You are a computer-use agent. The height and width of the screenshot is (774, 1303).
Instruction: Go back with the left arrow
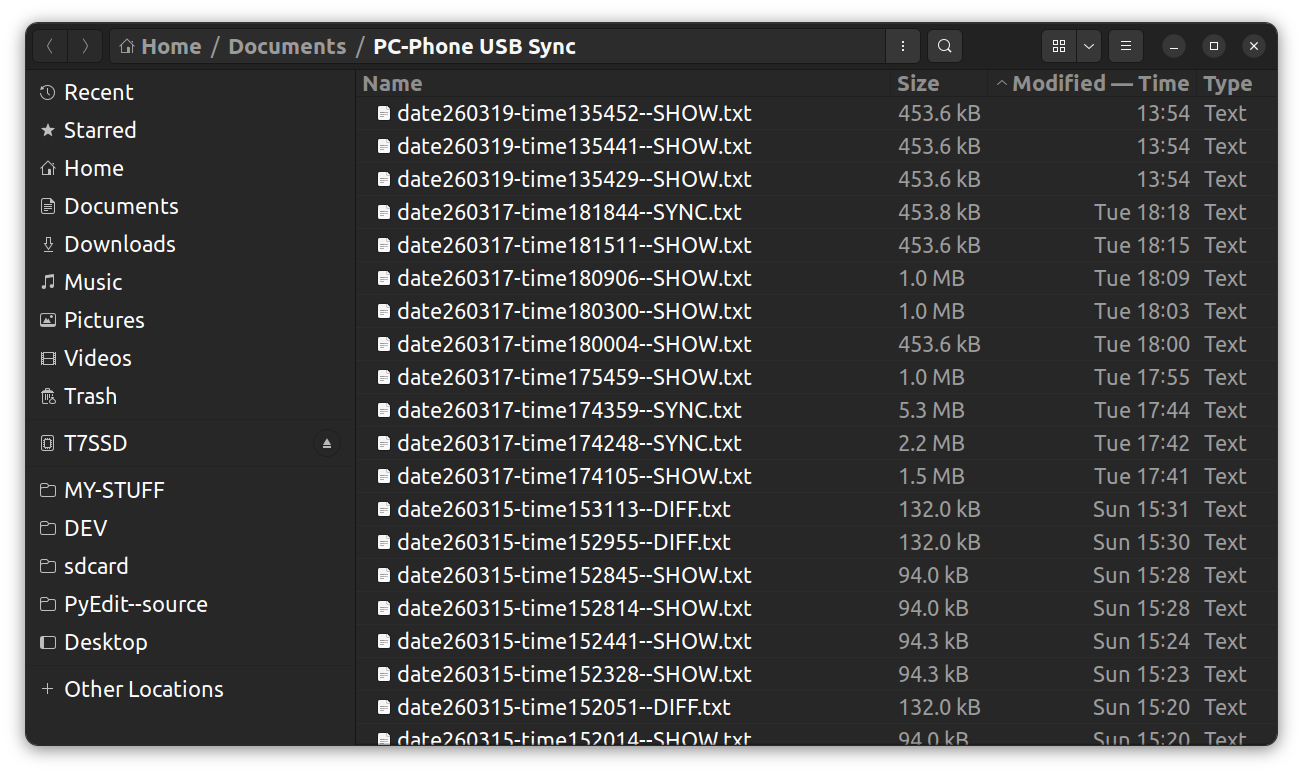pyautogui.click(x=51, y=46)
